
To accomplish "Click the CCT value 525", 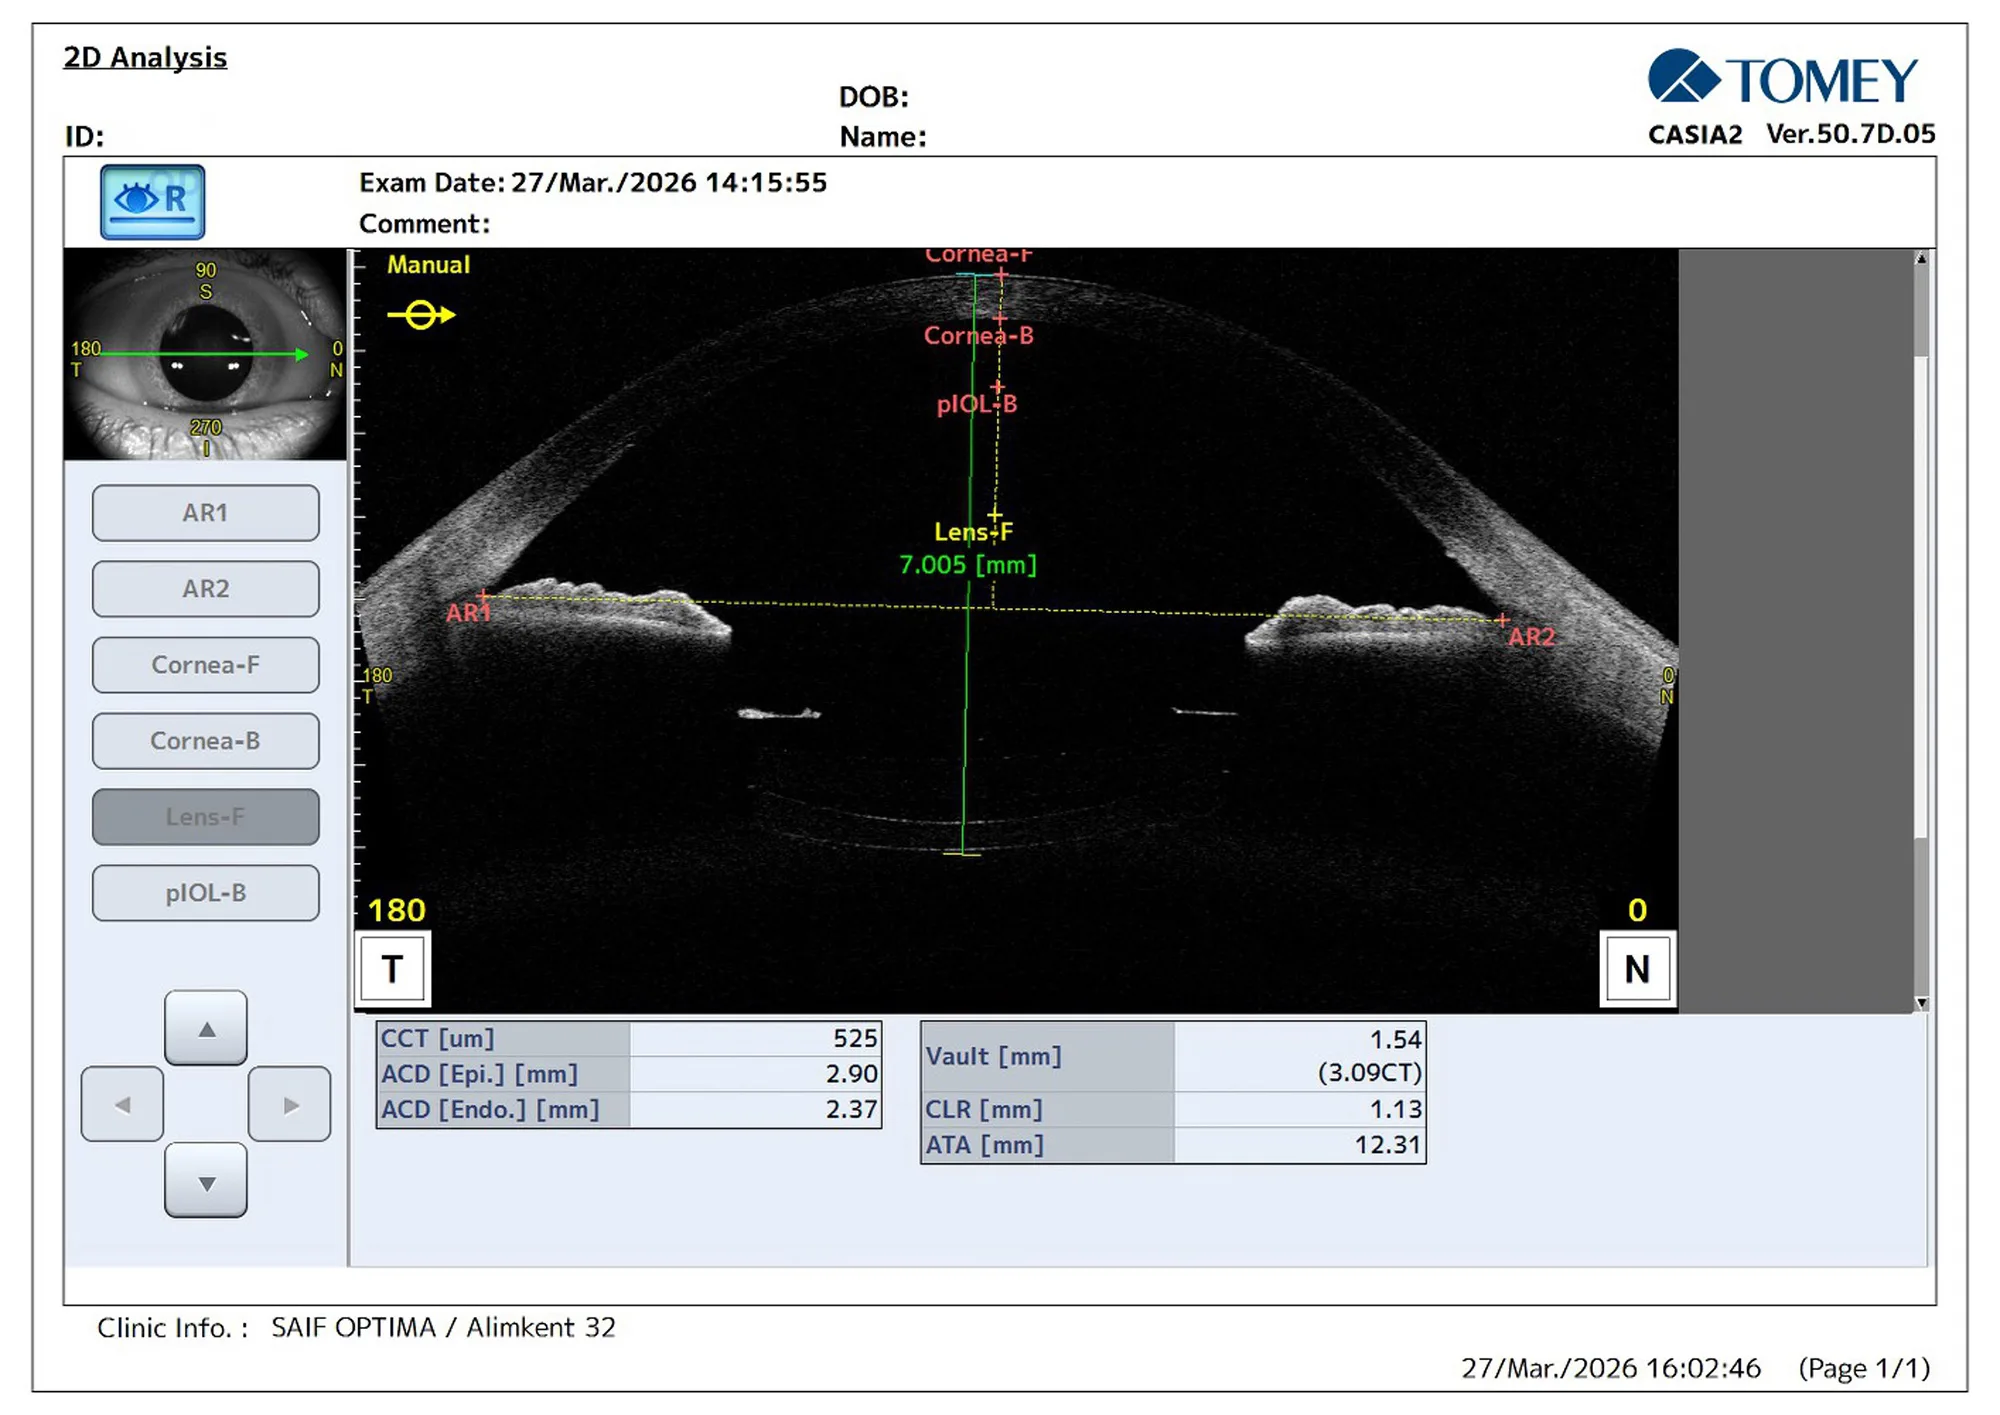I will coord(855,1038).
